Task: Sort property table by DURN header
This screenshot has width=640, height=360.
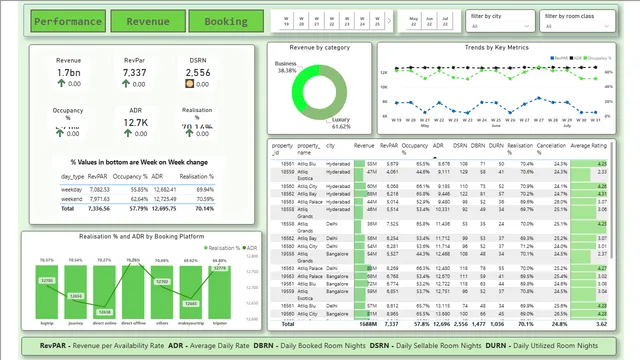Action: click(496, 146)
